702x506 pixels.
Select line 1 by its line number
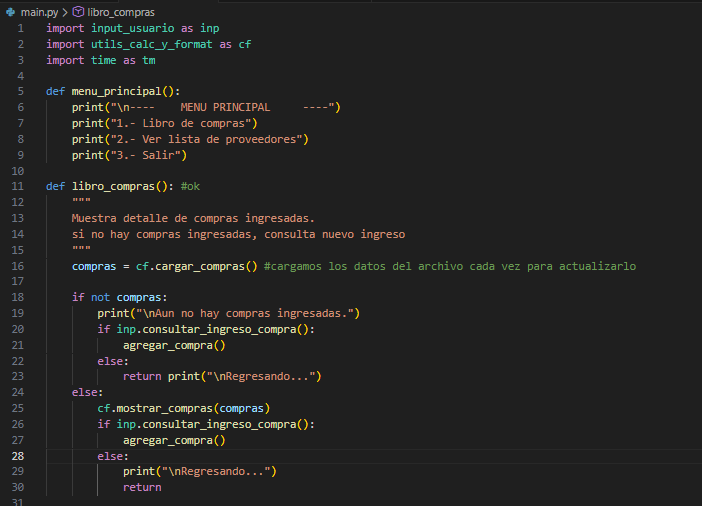tap(20, 28)
